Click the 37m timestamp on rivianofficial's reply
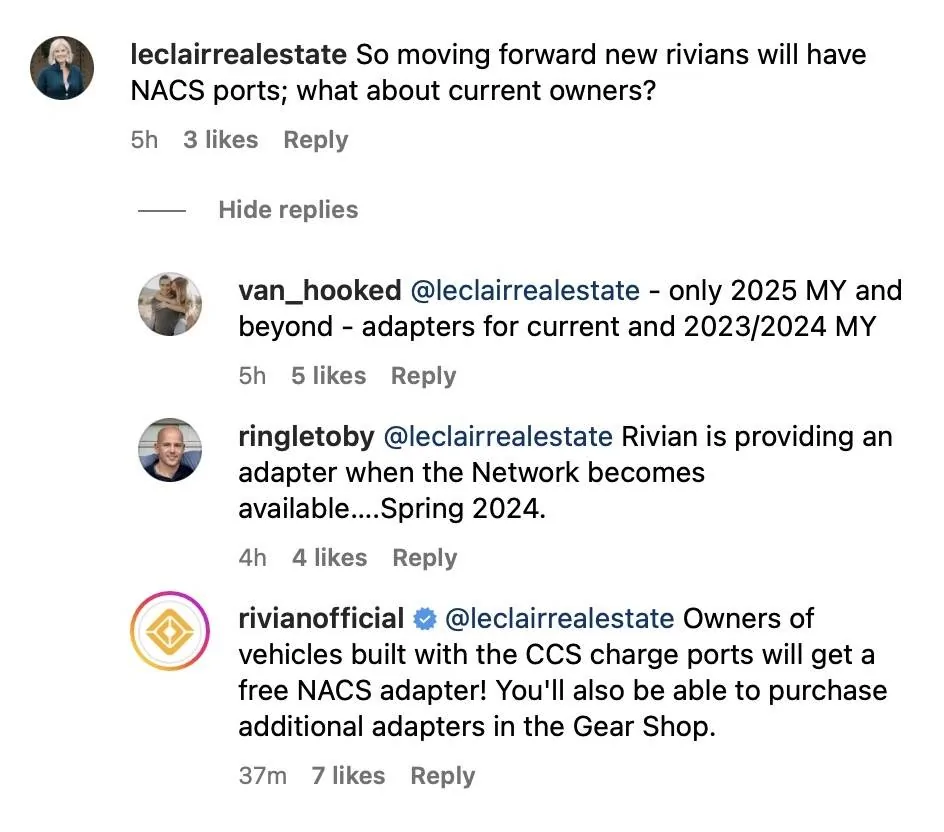This screenshot has height=832, width=944. (x=263, y=776)
